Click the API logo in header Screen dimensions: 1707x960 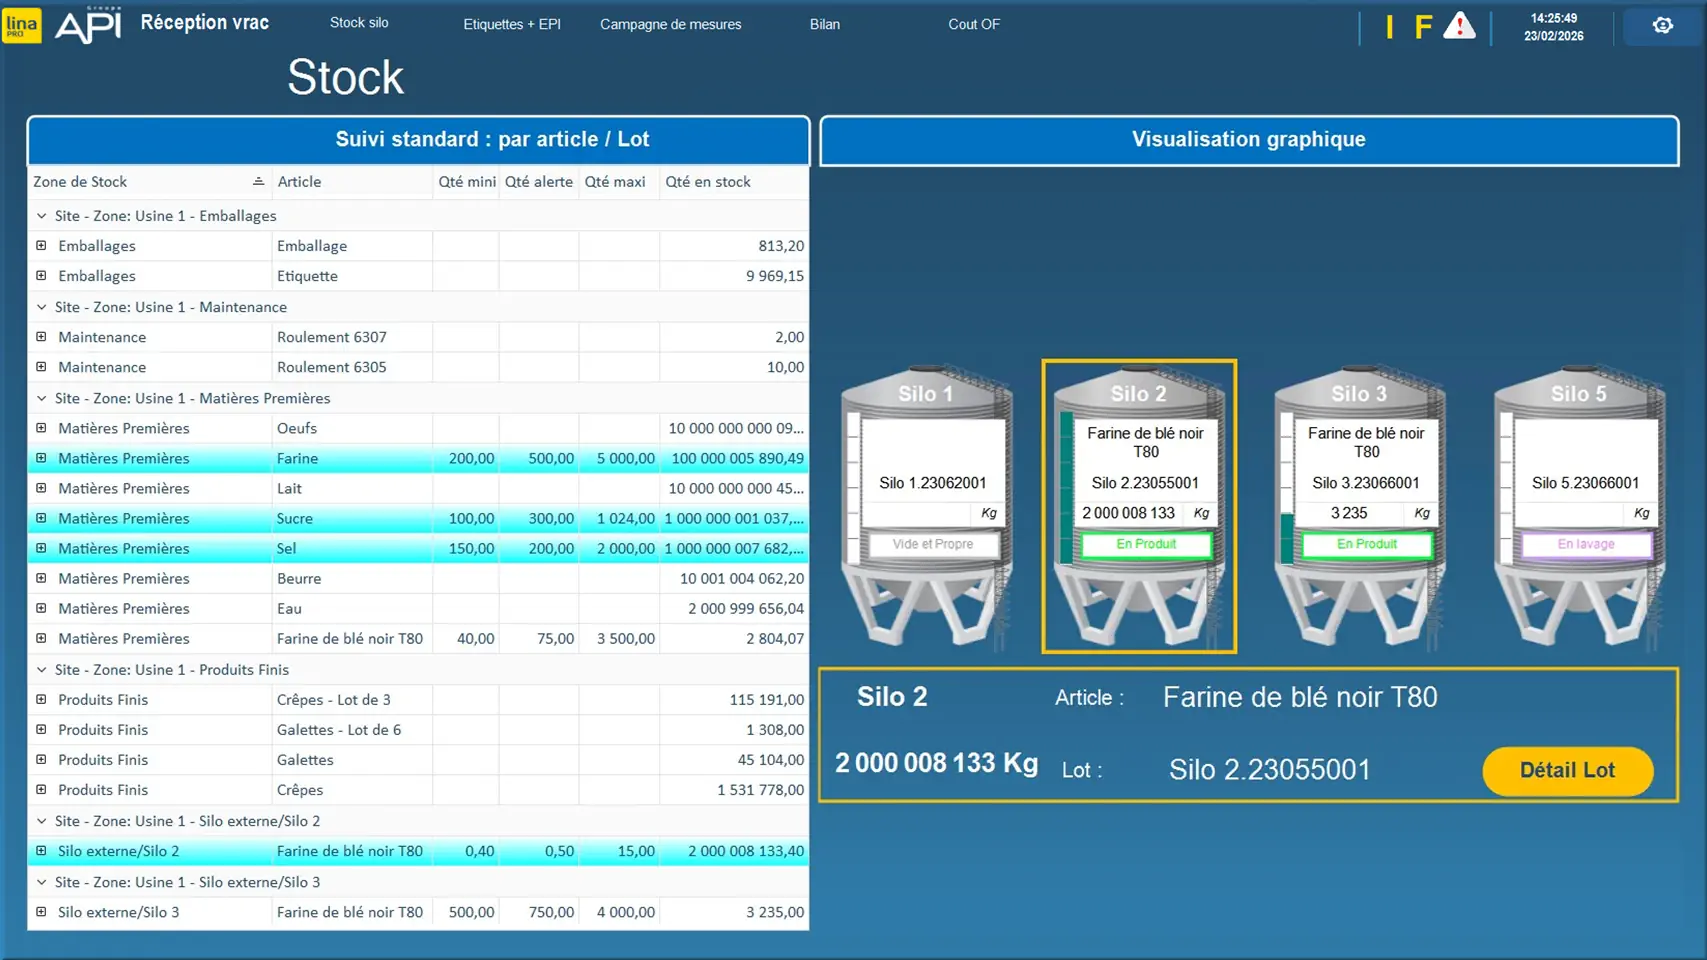[x=88, y=25]
